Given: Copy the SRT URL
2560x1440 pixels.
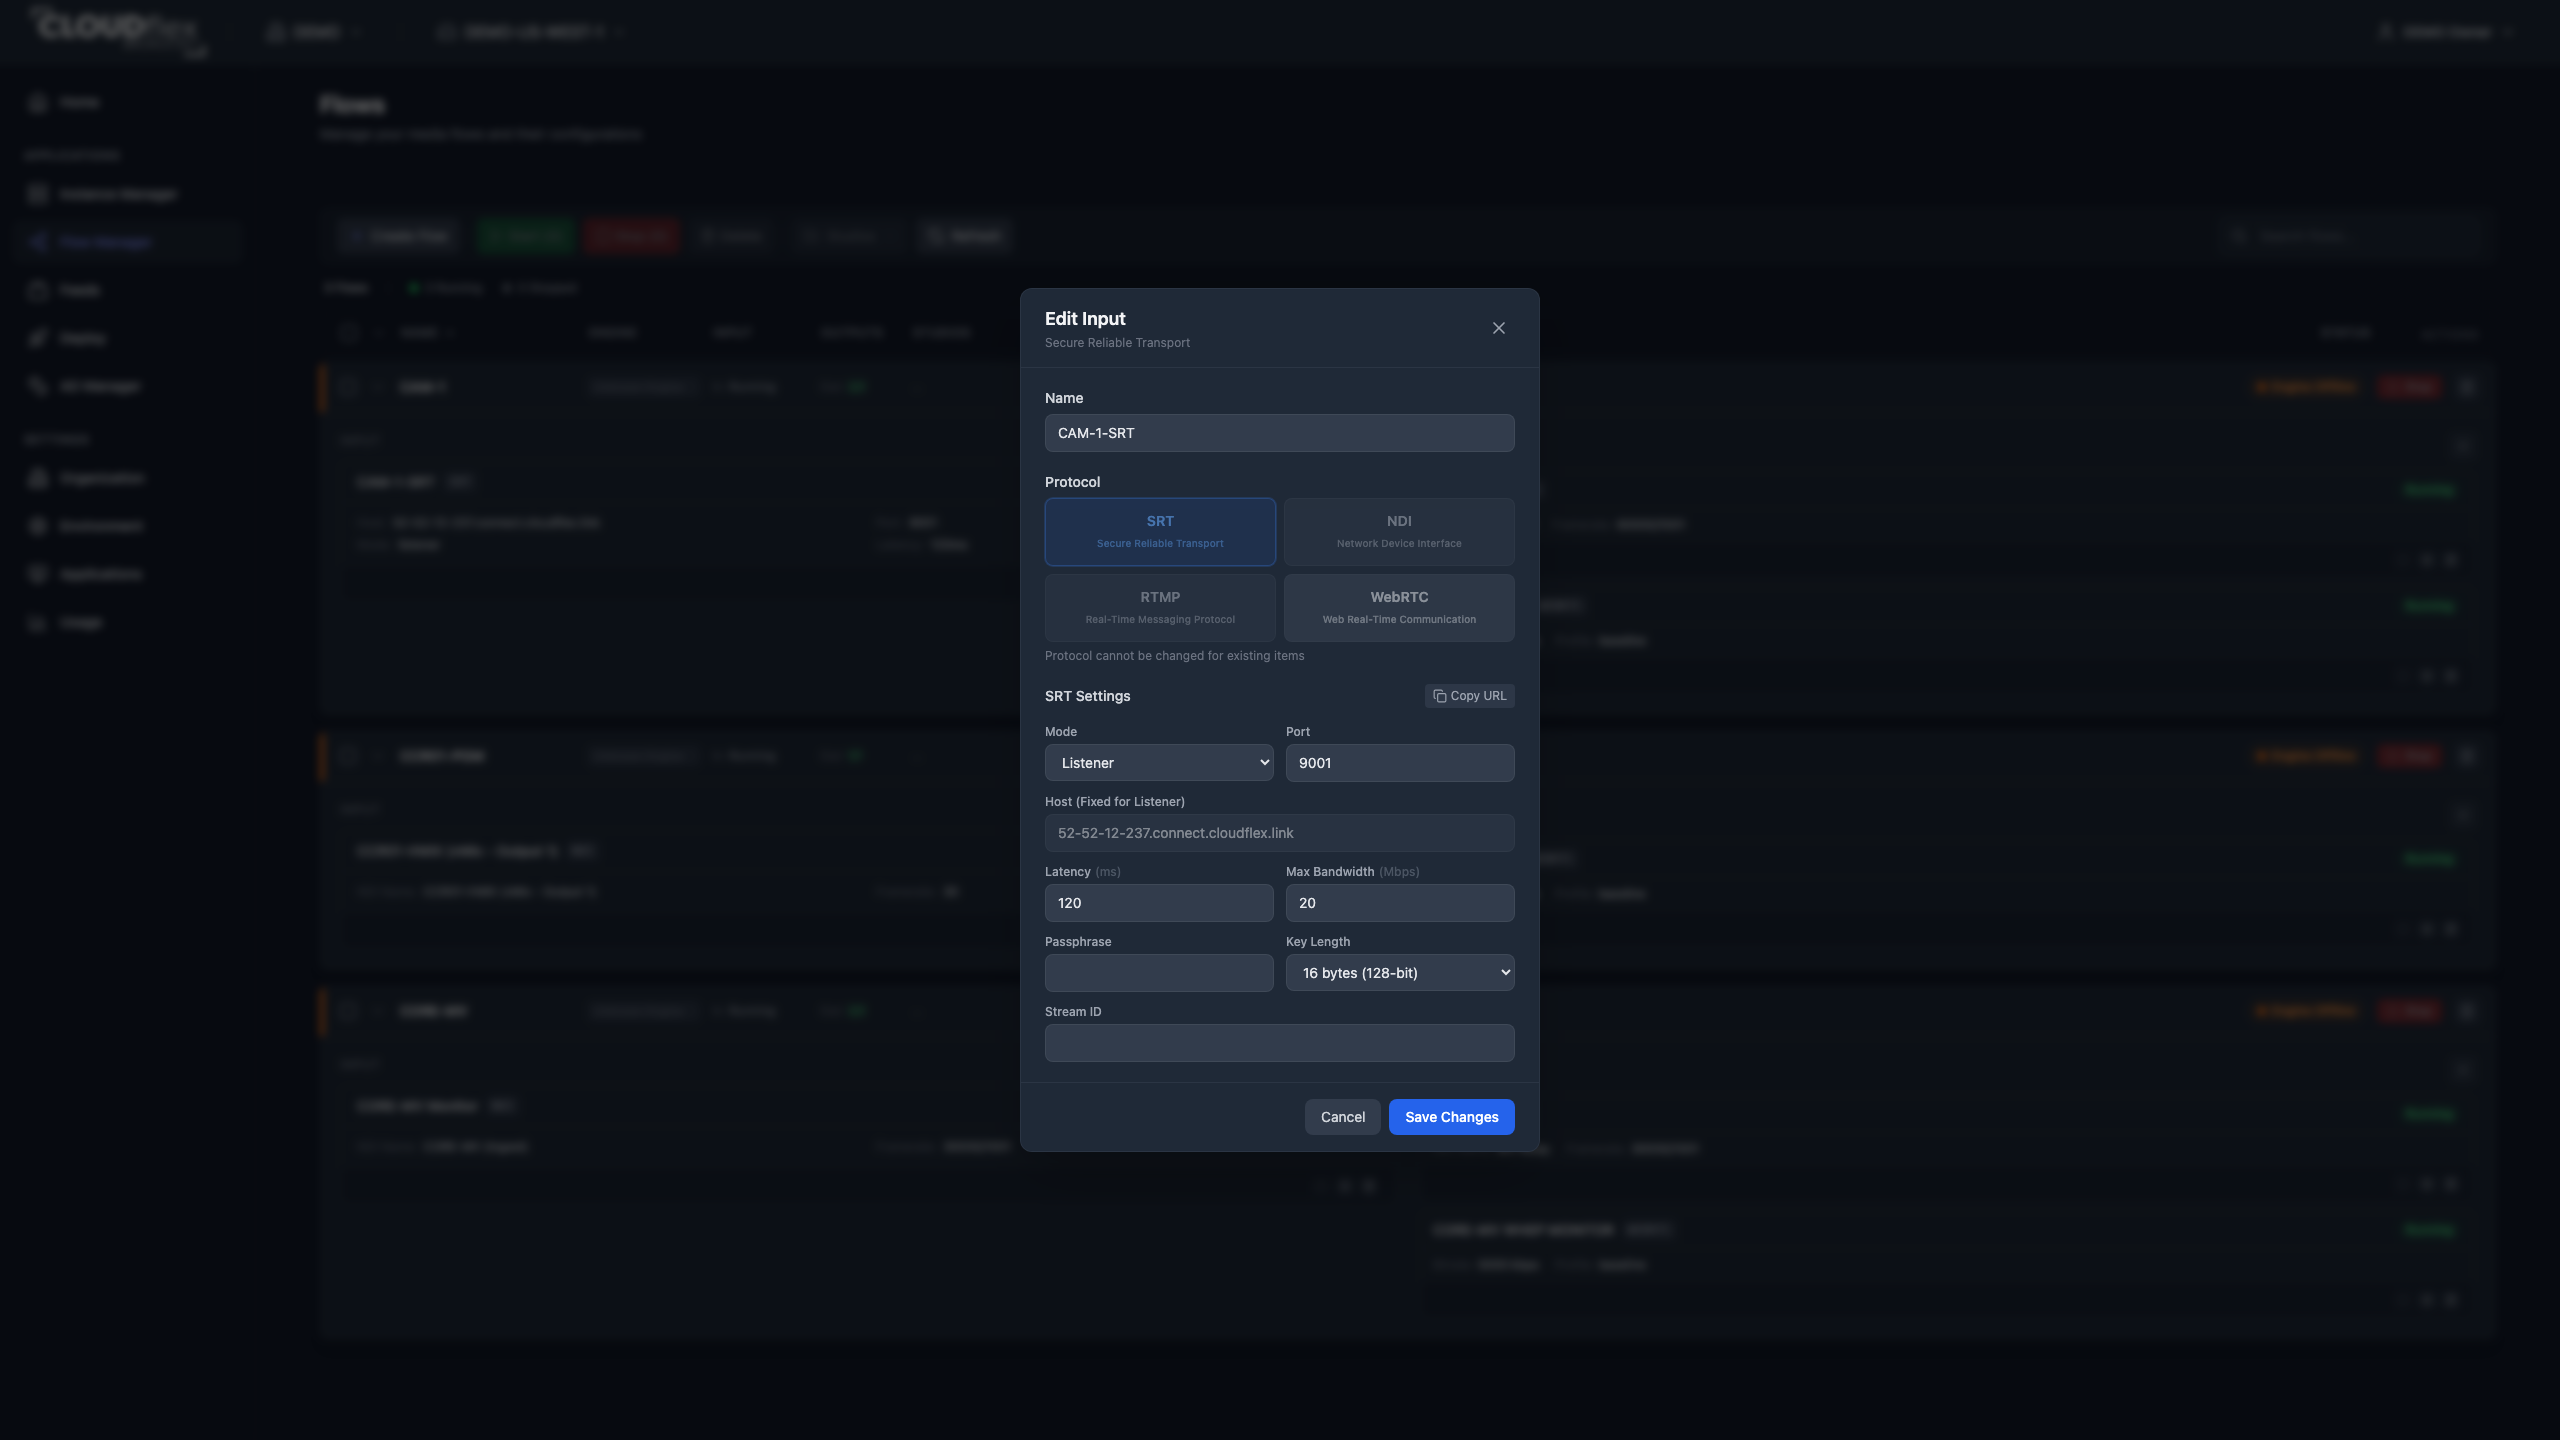Looking at the screenshot, I should [1469, 696].
